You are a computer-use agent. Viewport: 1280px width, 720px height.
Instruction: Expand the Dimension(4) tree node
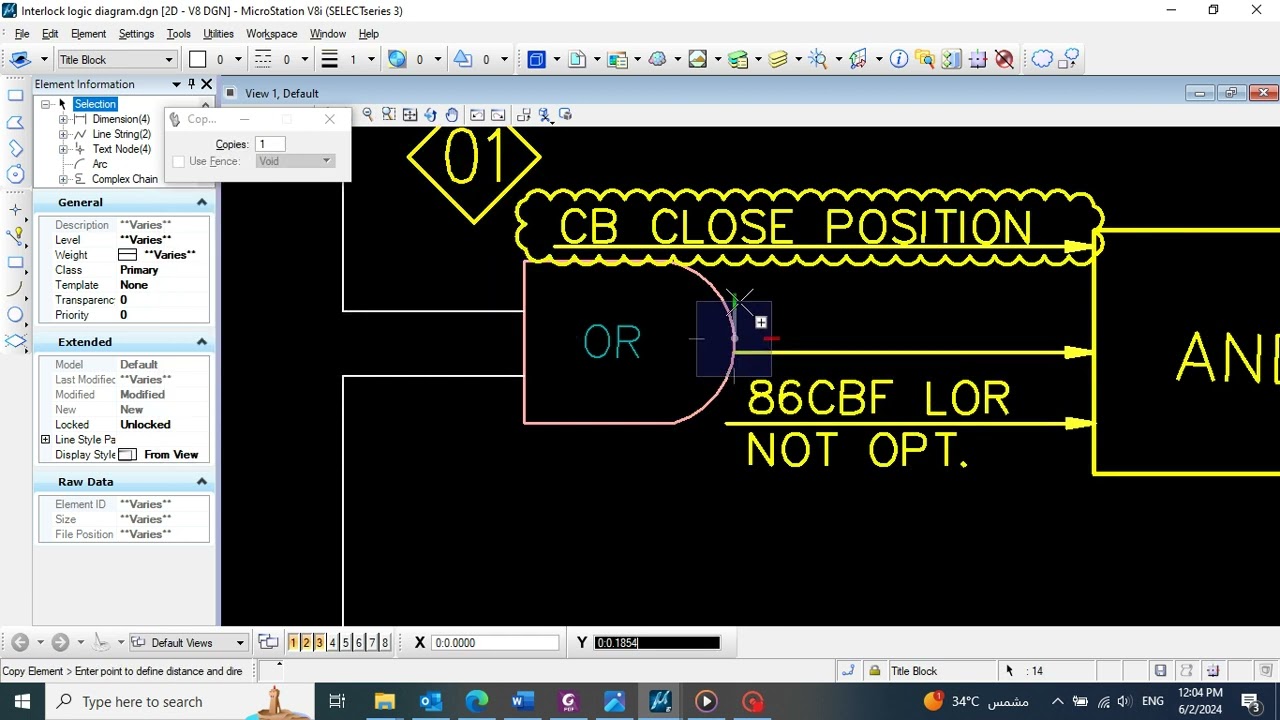coord(64,119)
